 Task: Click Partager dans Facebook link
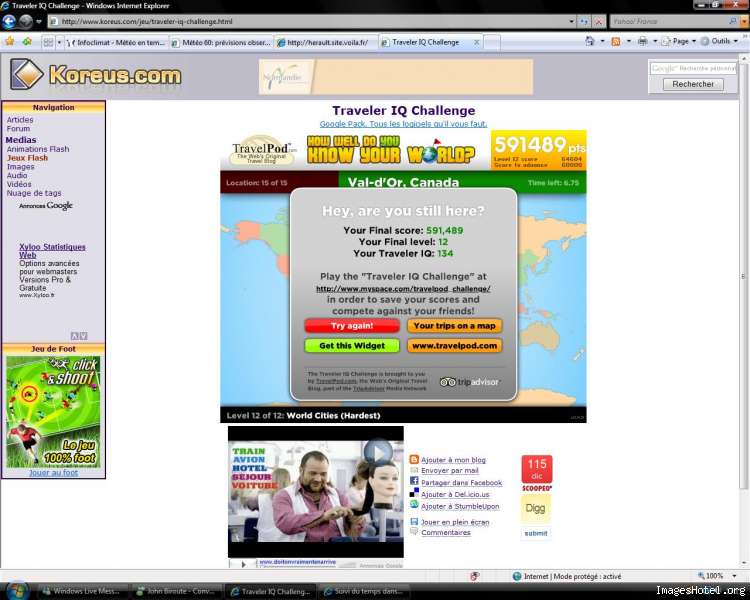[x=462, y=483]
